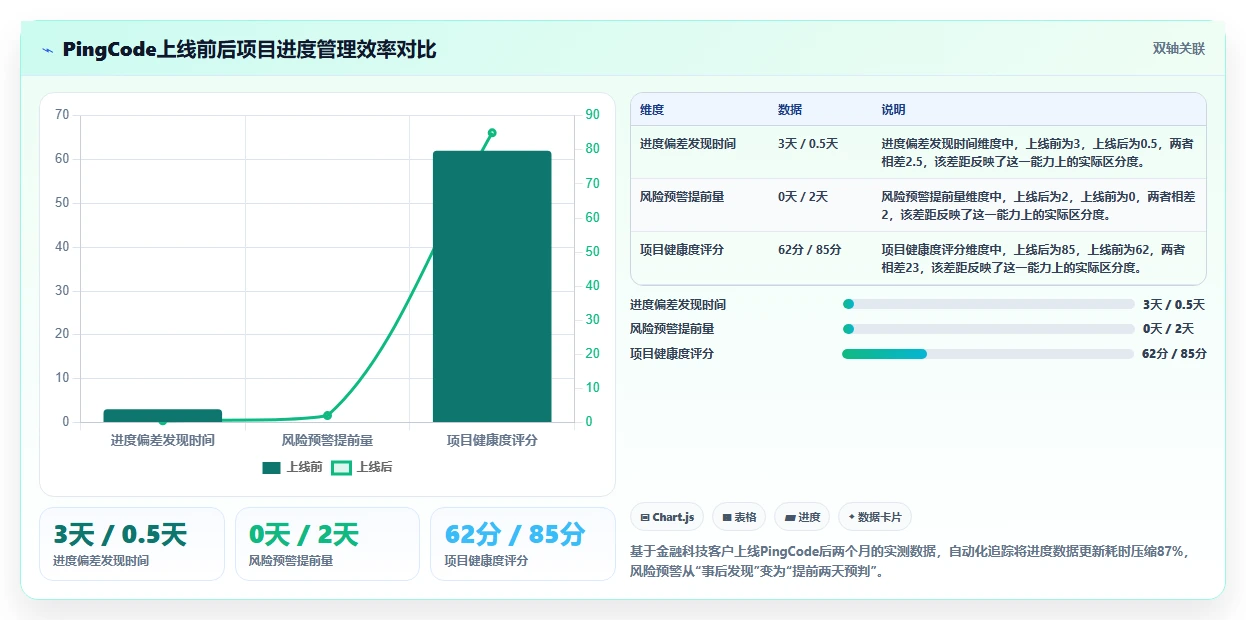Toggle the 上线后 legend item

[362, 467]
